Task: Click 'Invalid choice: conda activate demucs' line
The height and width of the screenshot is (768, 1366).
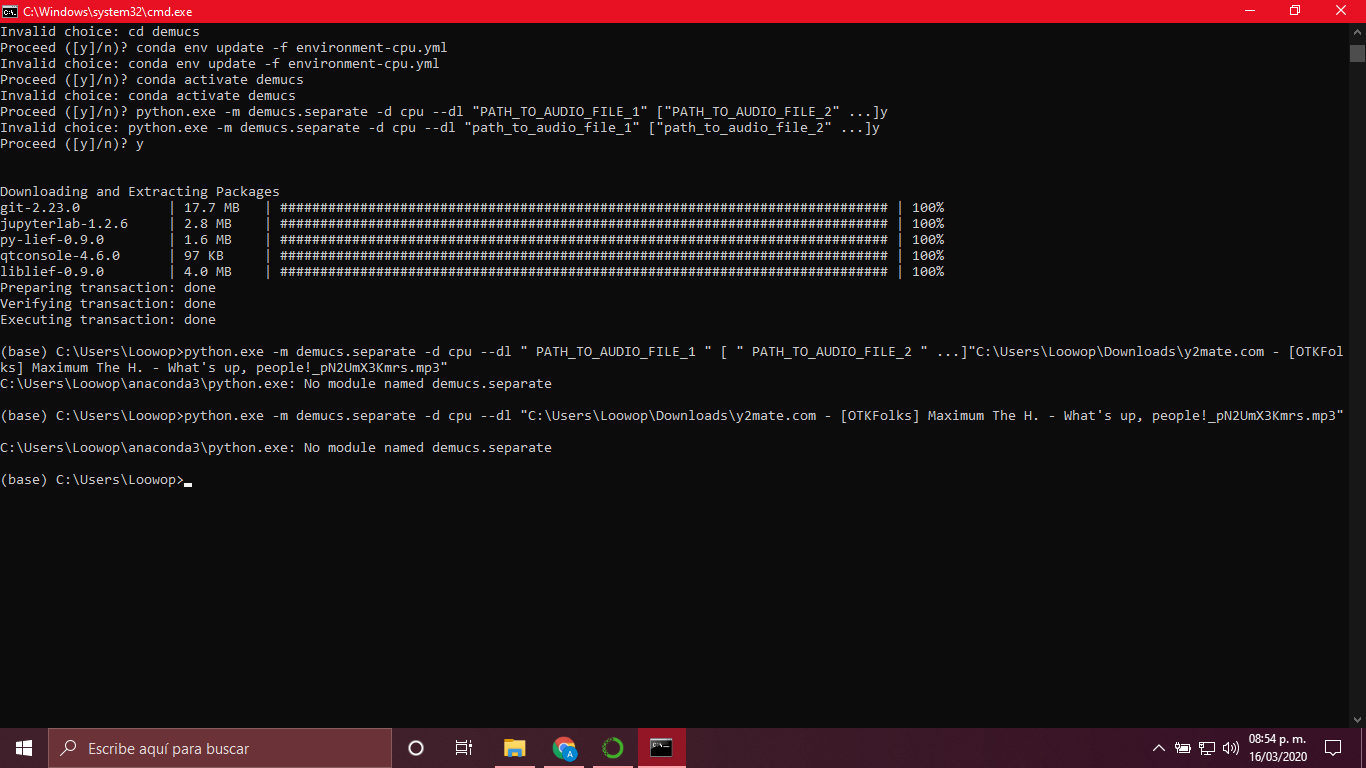Action: [x=148, y=96]
